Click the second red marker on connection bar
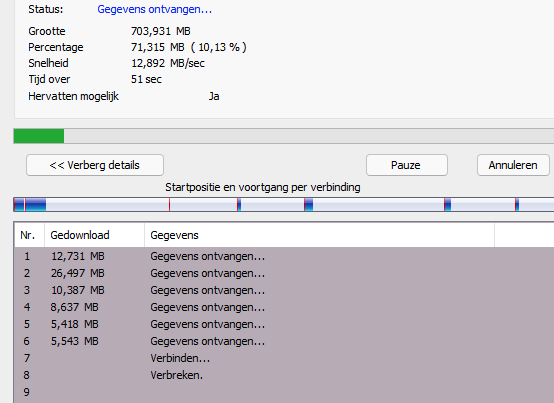 point(170,205)
